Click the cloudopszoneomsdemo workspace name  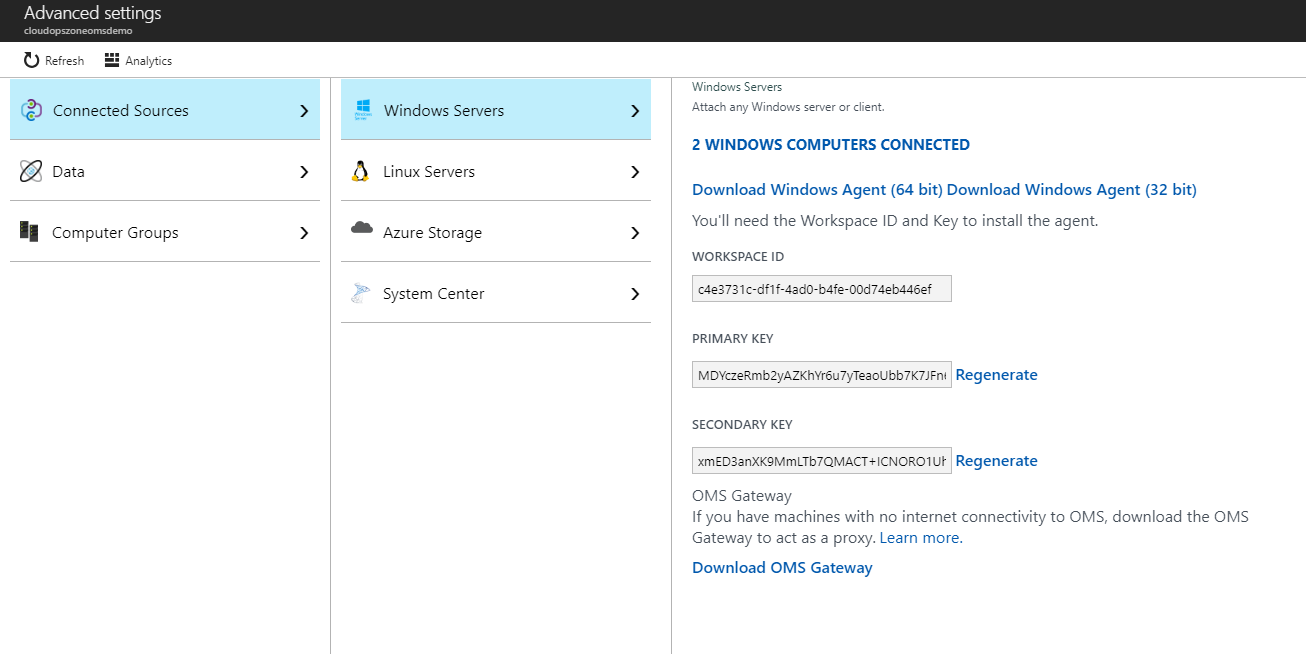pyautogui.click(x=78, y=30)
